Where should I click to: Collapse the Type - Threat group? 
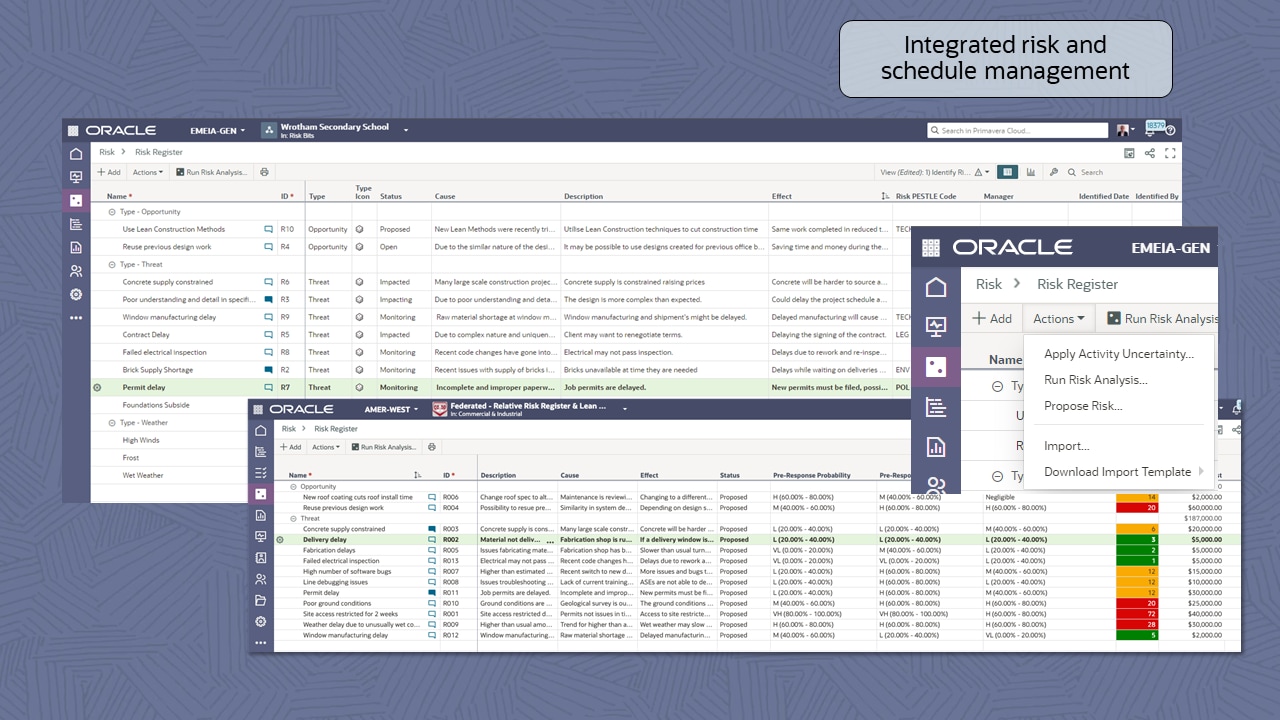pos(112,265)
